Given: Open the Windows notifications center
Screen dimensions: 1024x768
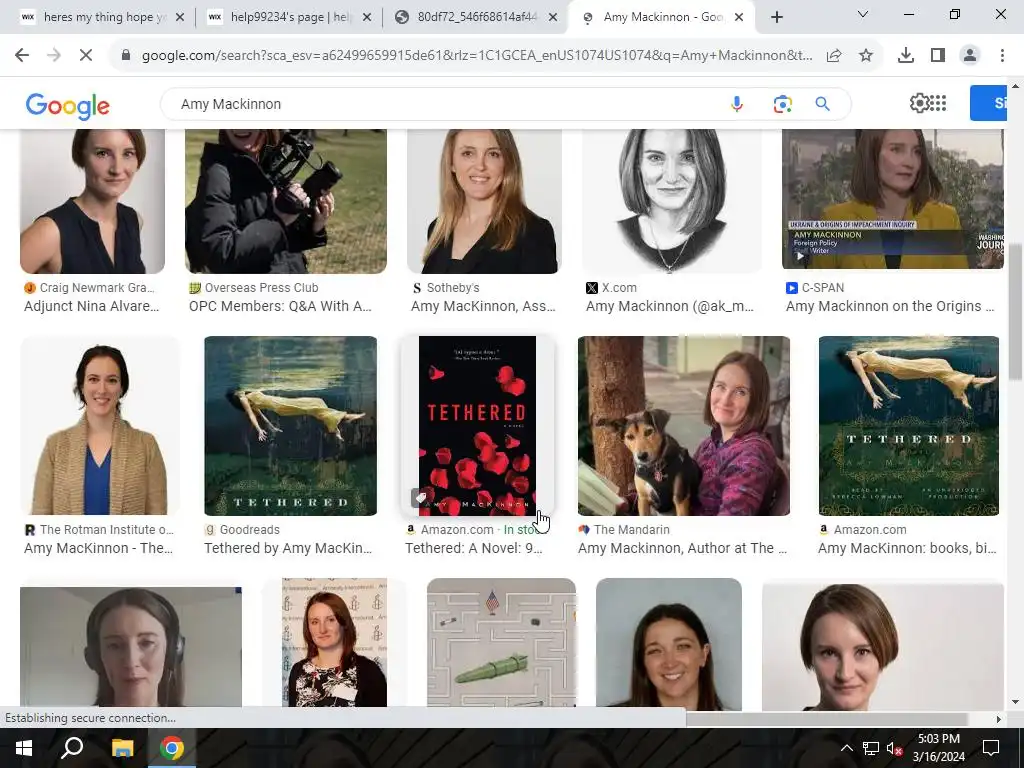Looking at the screenshot, I should (x=991, y=748).
